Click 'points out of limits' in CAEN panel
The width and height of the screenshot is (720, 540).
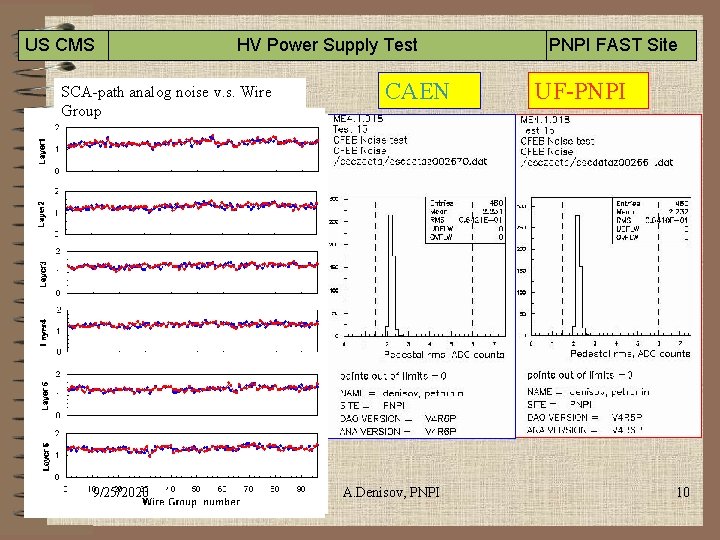point(393,376)
